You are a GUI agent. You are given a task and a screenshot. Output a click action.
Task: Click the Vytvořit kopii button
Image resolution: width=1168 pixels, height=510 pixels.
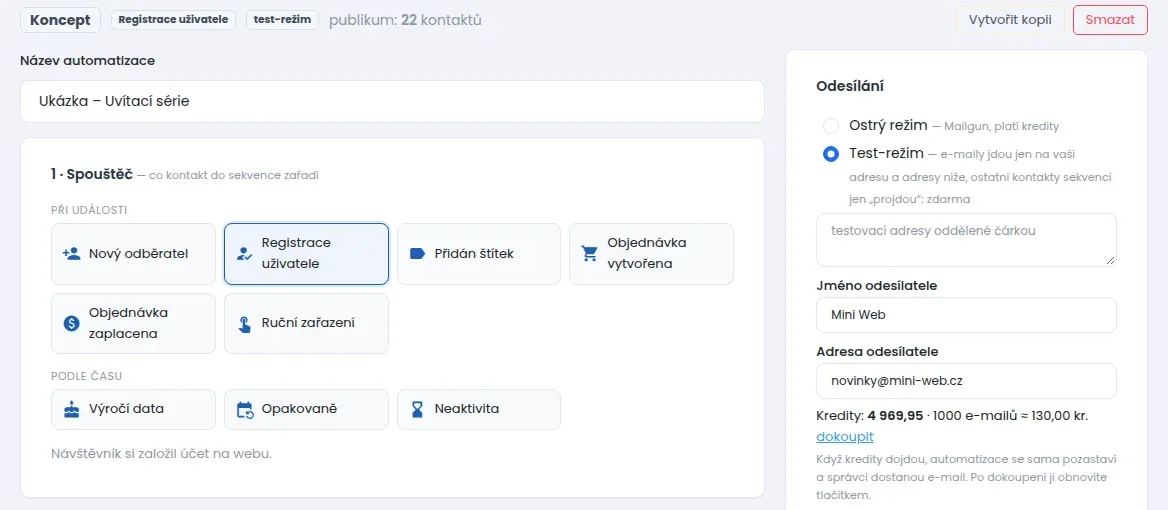pos(1010,20)
